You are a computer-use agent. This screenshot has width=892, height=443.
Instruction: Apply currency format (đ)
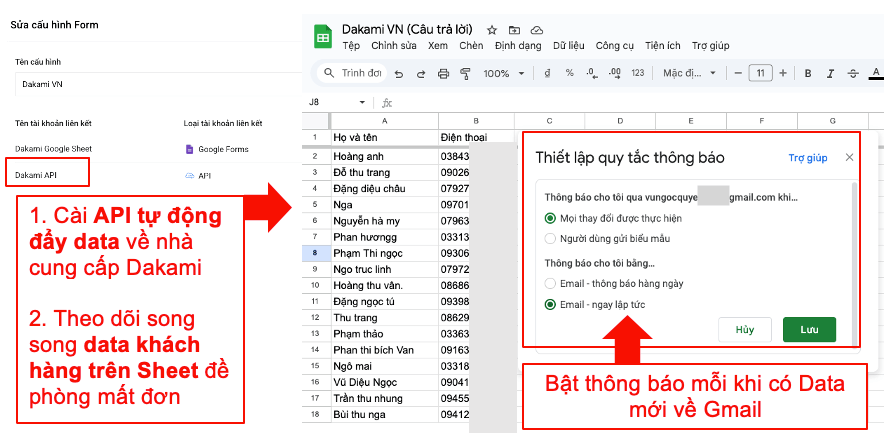547,73
